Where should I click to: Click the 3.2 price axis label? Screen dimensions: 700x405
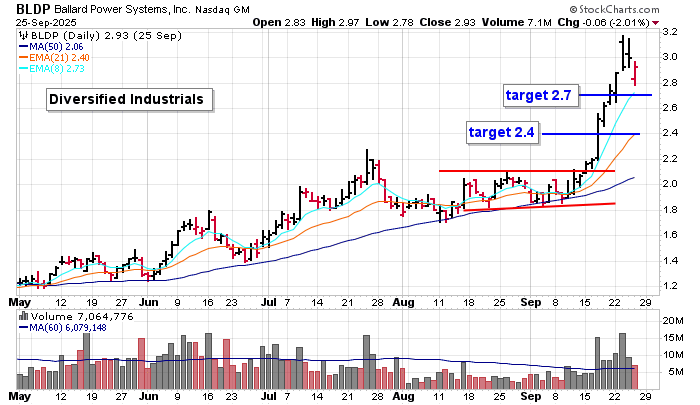pyautogui.click(x=669, y=31)
